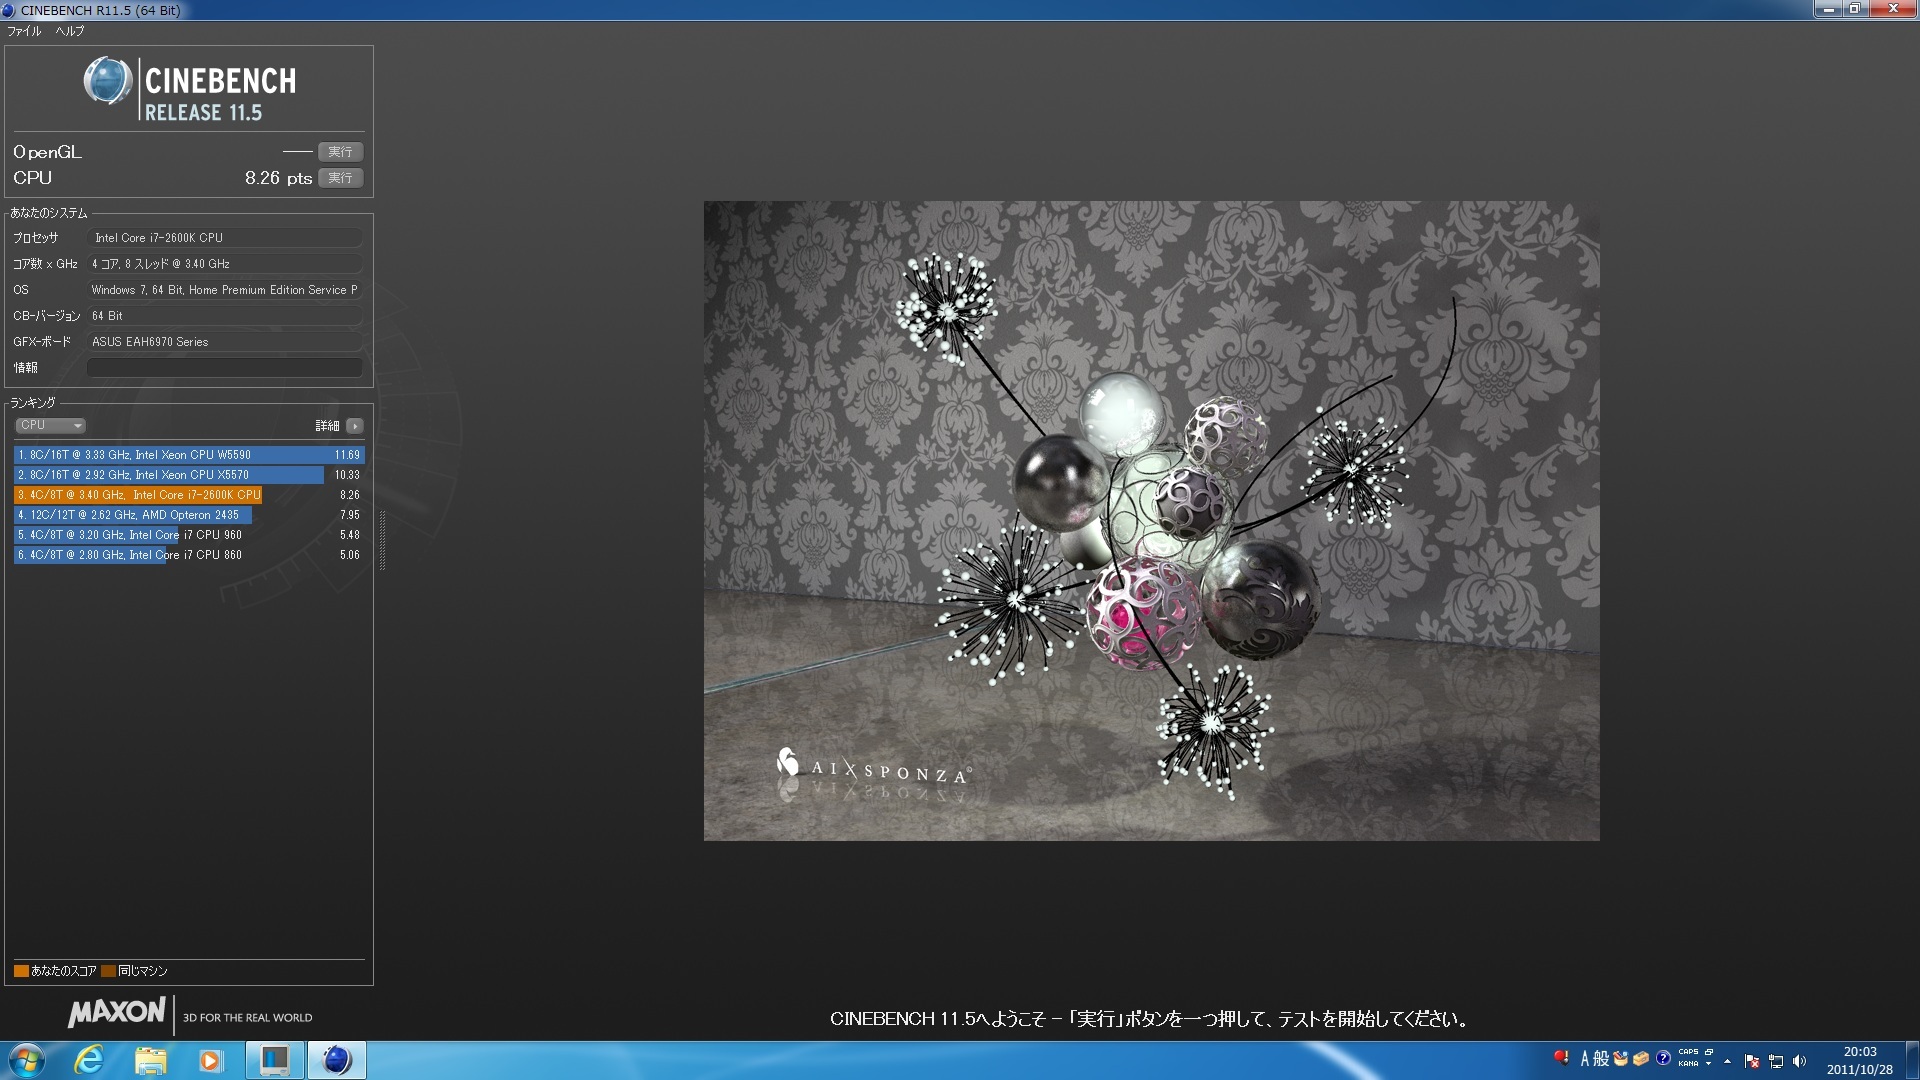
Task: Open Windows Explorer folder taskbar icon
Action: (150, 1060)
